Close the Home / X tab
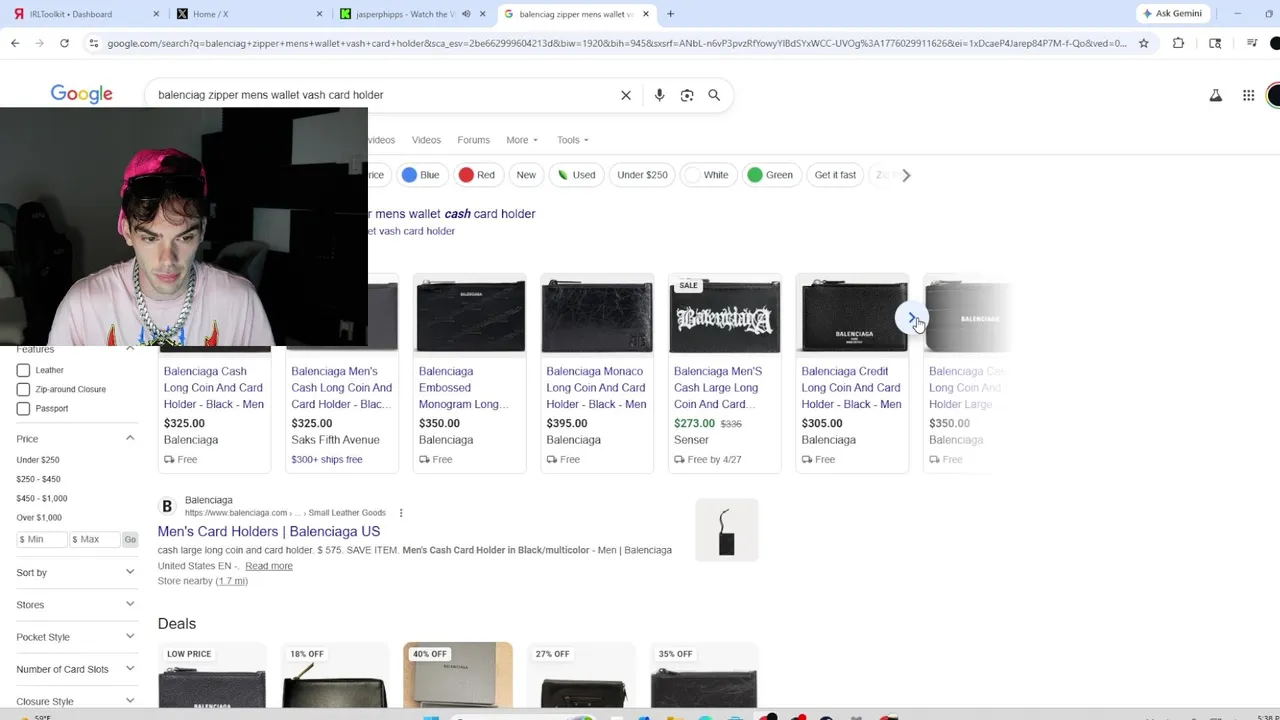Image resolution: width=1280 pixels, height=720 pixels. click(x=320, y=14)
